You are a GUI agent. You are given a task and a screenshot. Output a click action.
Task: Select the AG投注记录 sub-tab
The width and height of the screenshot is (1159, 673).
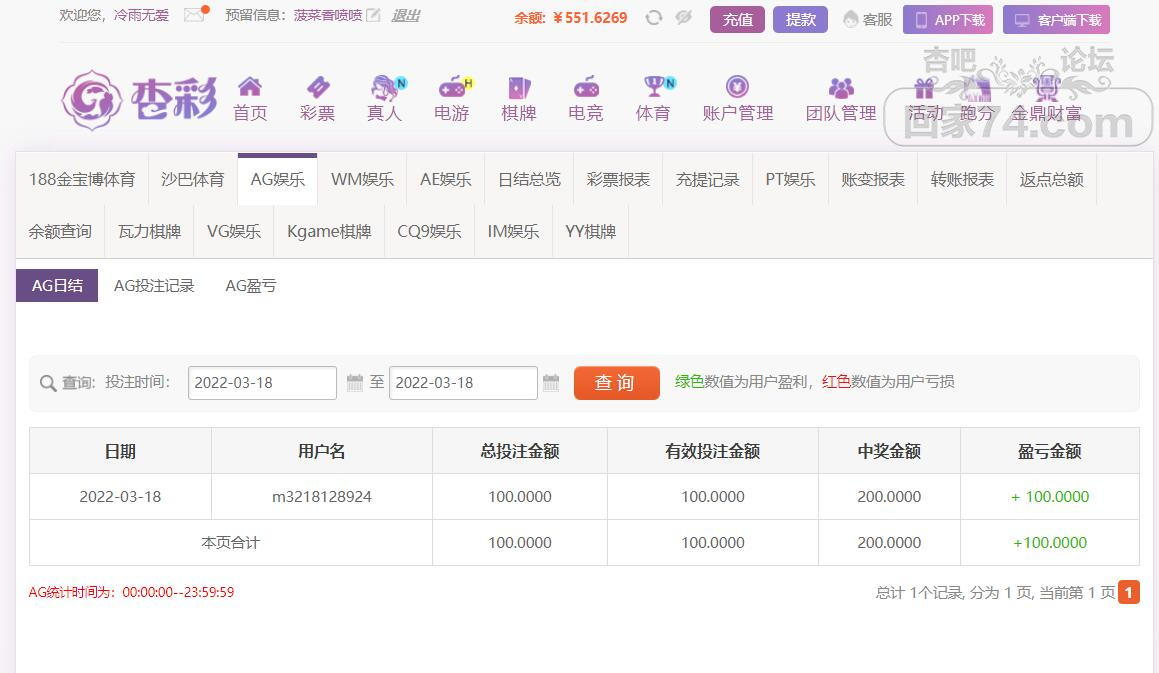tap(154, 286)
